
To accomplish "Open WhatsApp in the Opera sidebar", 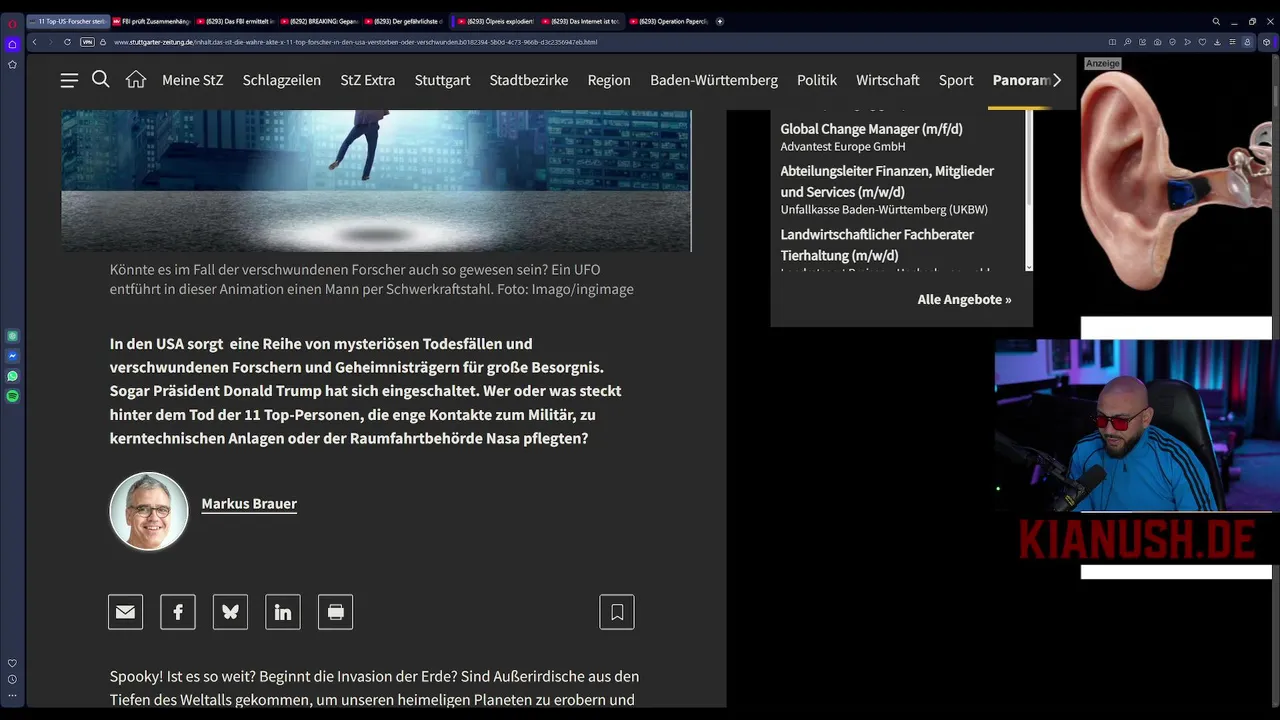I will 12,376.
